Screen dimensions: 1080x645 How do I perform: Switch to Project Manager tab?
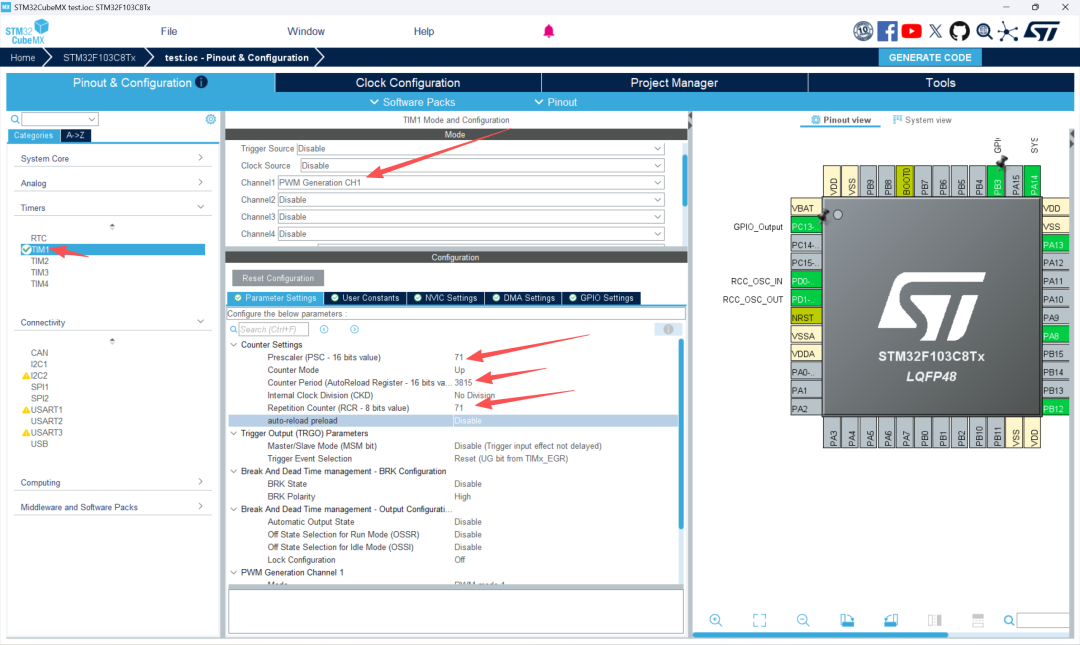tap(674, 83)
